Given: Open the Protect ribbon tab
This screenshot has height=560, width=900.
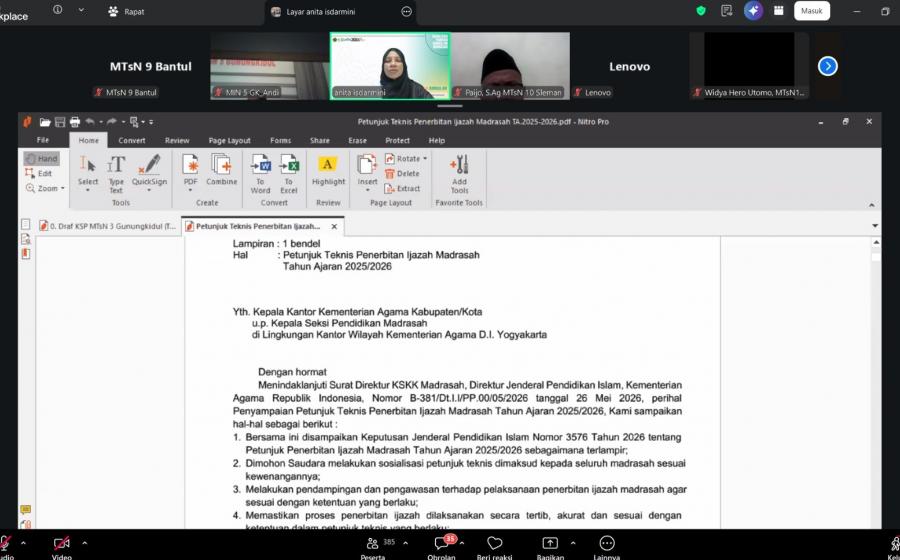Looking at the screenshot, I should 397,140.
